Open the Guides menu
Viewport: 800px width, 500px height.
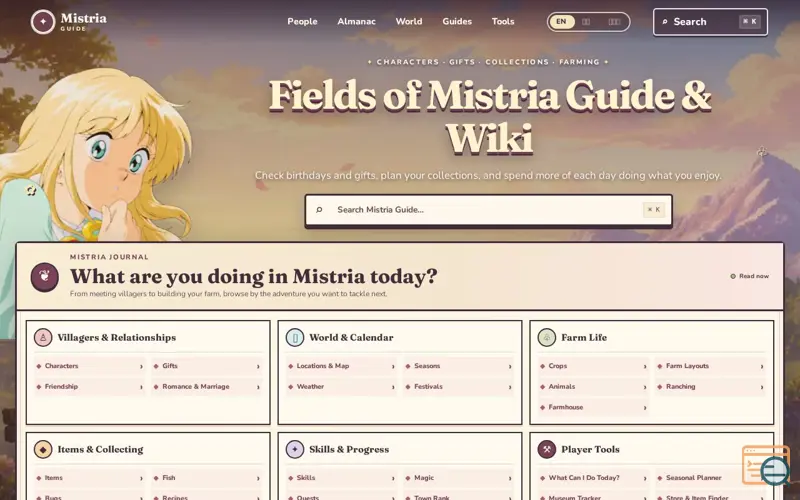point(457,21)
